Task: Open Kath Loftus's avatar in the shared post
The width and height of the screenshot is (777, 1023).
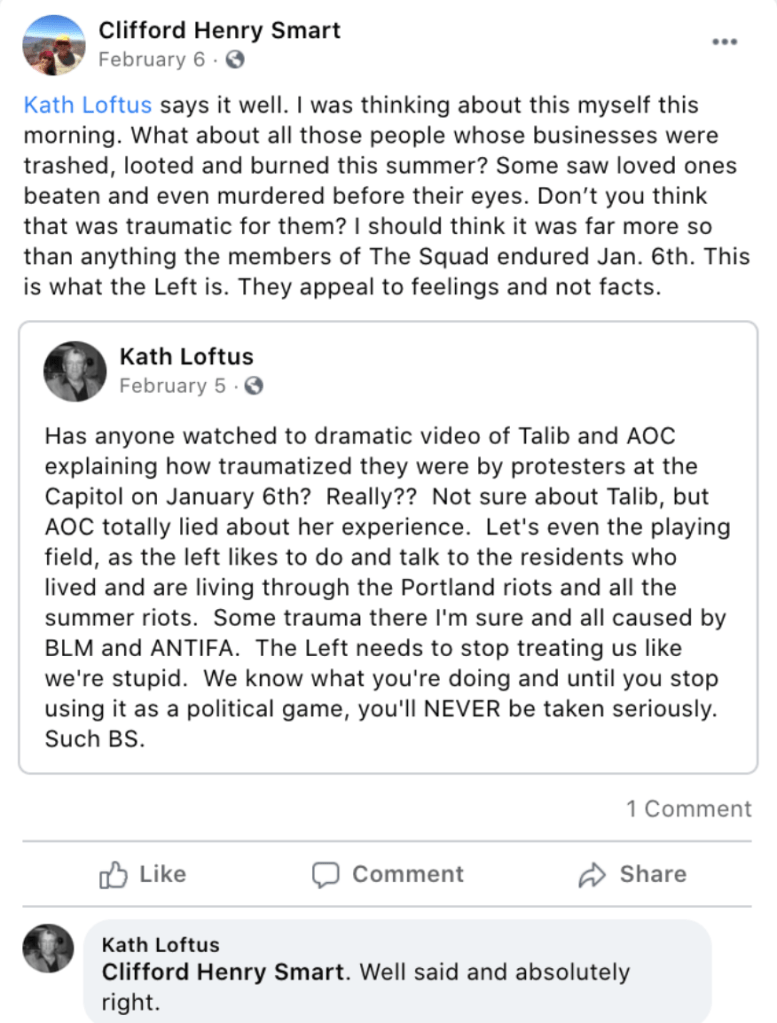Action: [x=75, y=371]
